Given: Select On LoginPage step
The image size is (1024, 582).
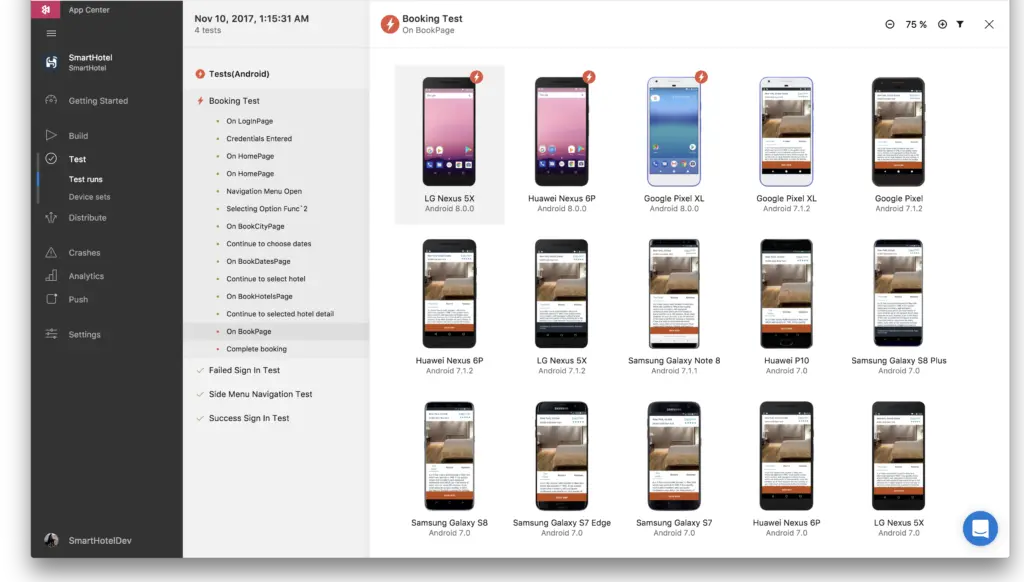Looking at the screenshot, I should coord(249,121).
